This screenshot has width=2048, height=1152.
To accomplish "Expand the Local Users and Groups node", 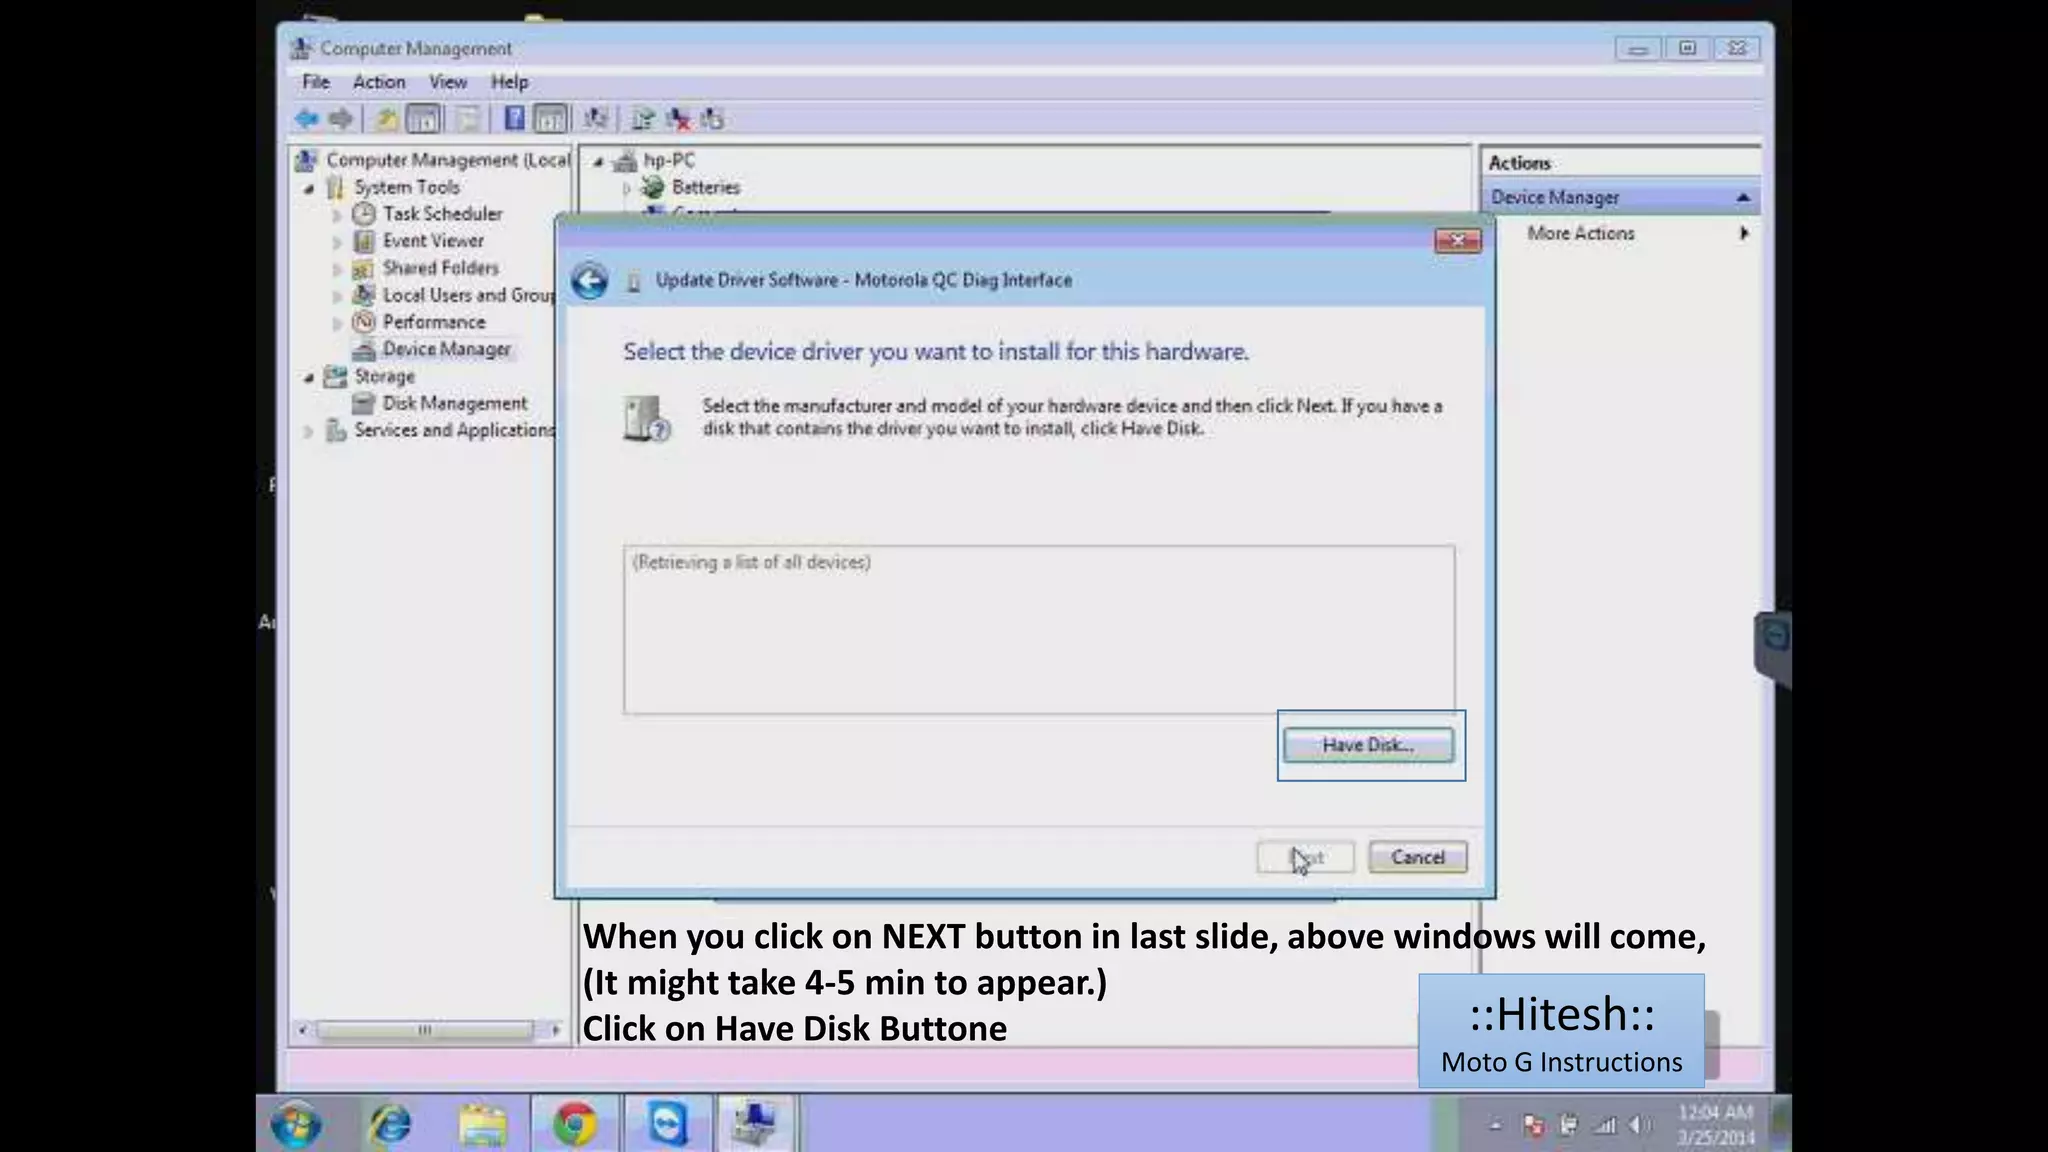I will (337, 296).
